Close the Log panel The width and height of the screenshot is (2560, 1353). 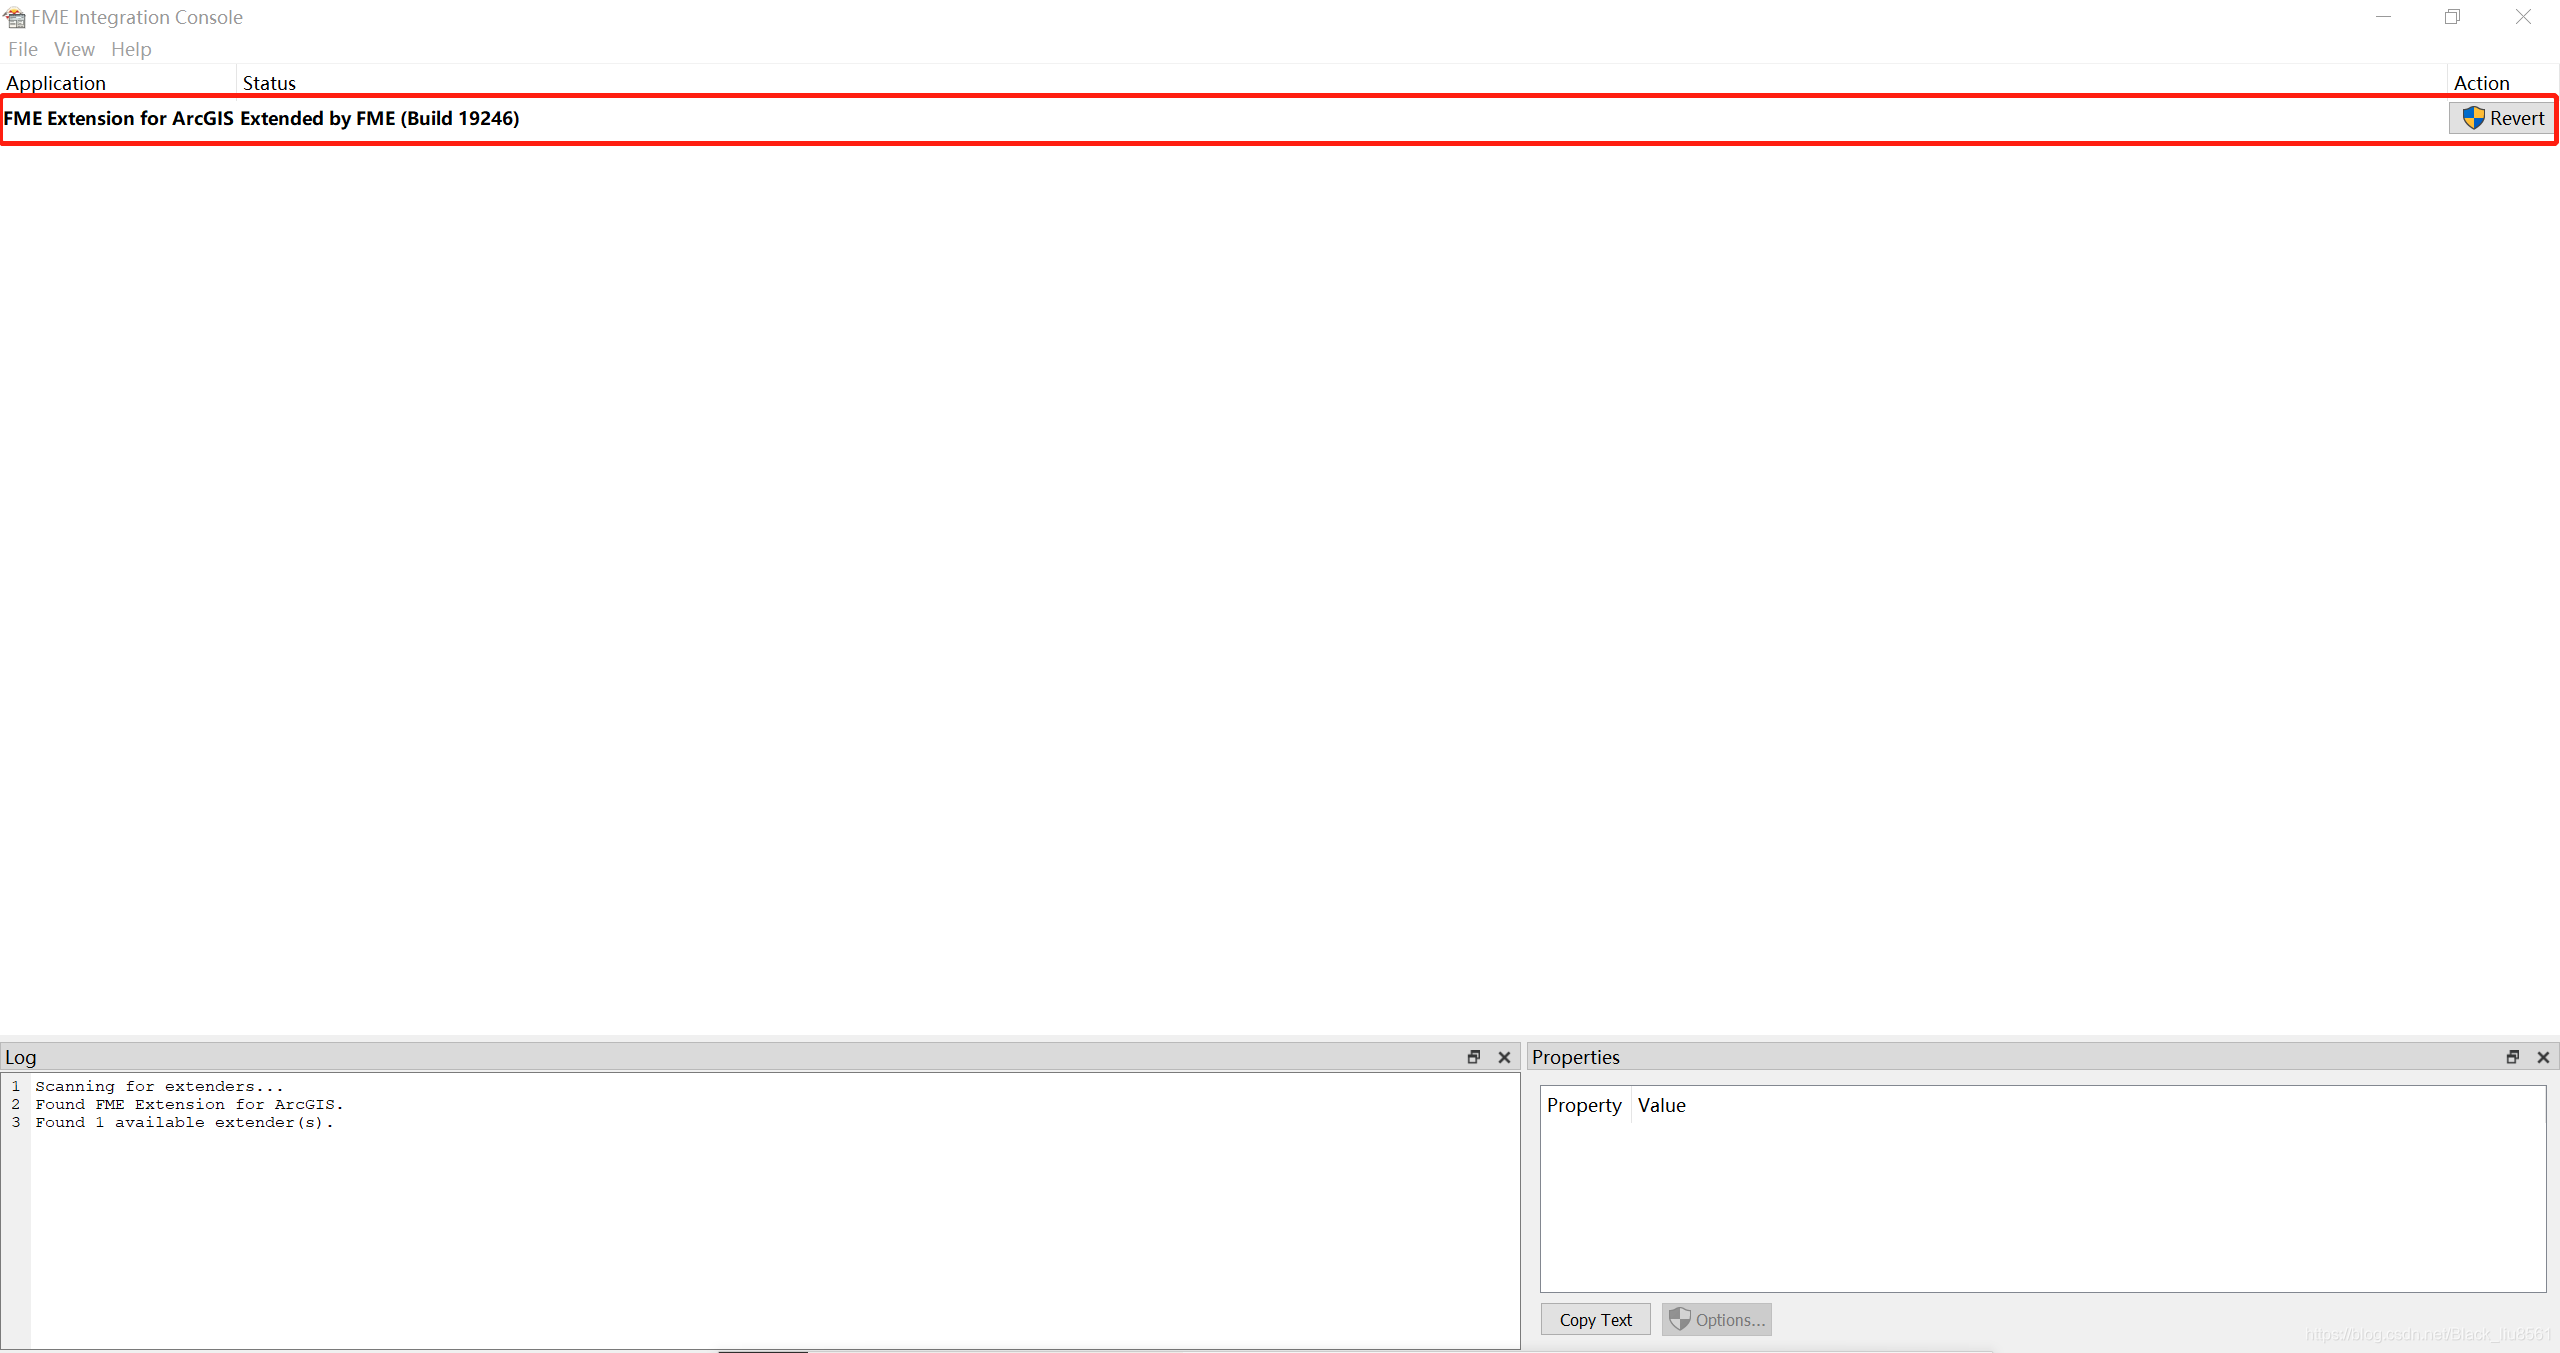1504,1057
